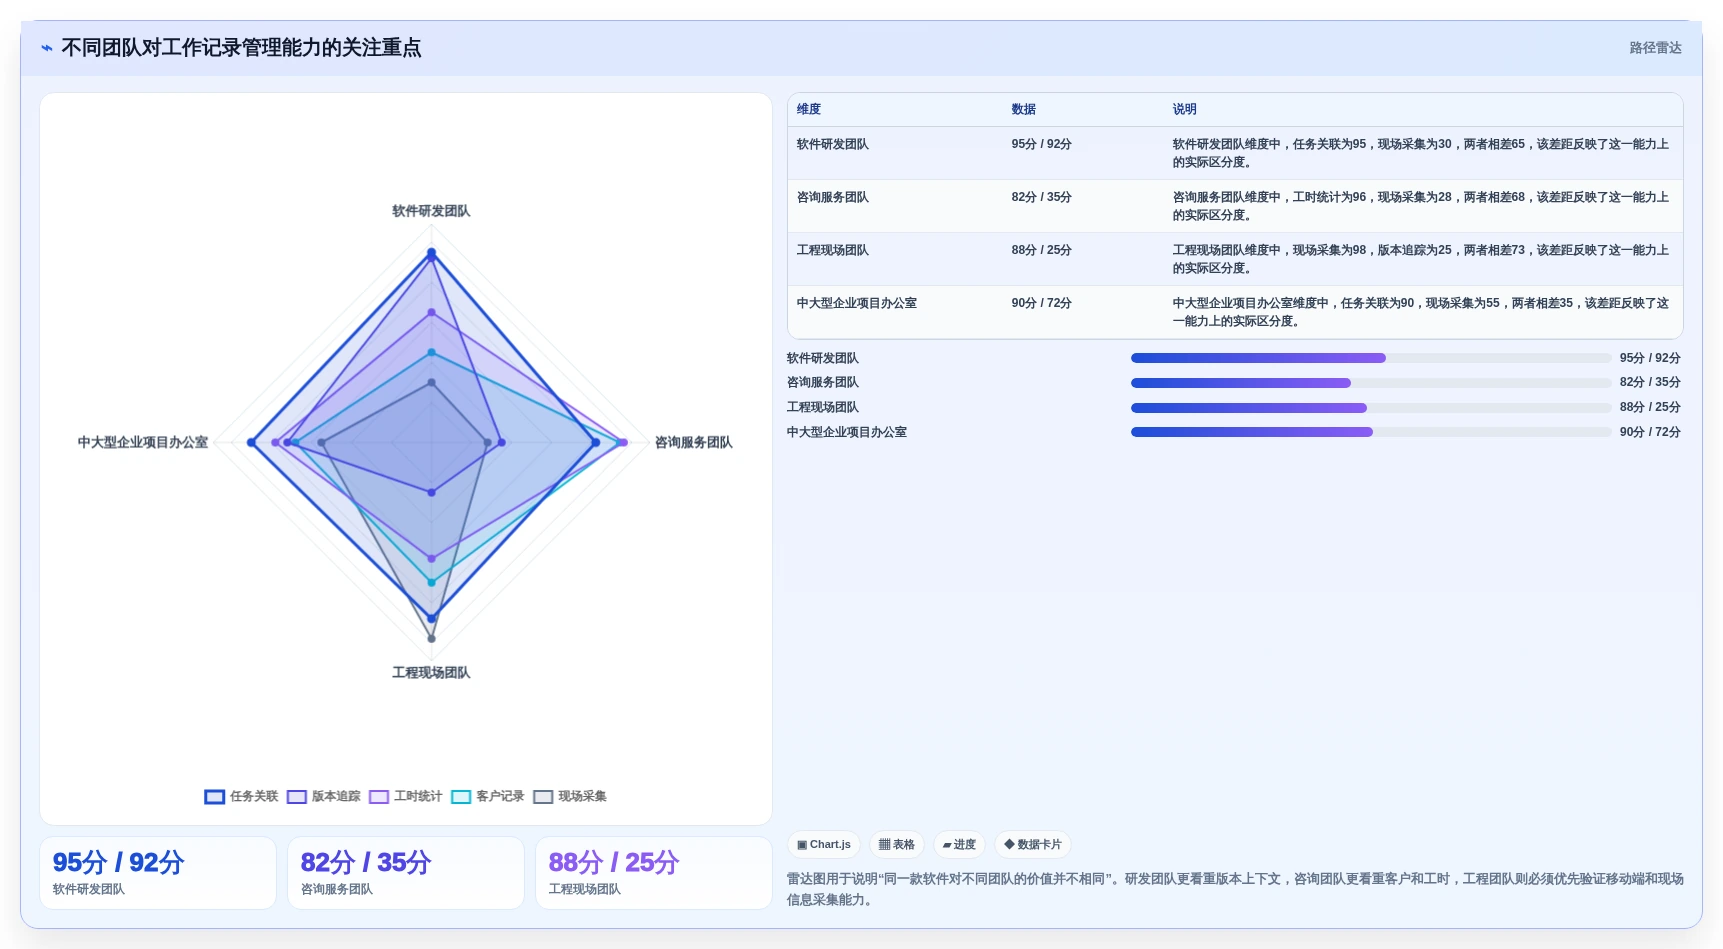Click the 说明 column header
The width and height of the screenshot is (1723, 949).
coord(1184,109)
